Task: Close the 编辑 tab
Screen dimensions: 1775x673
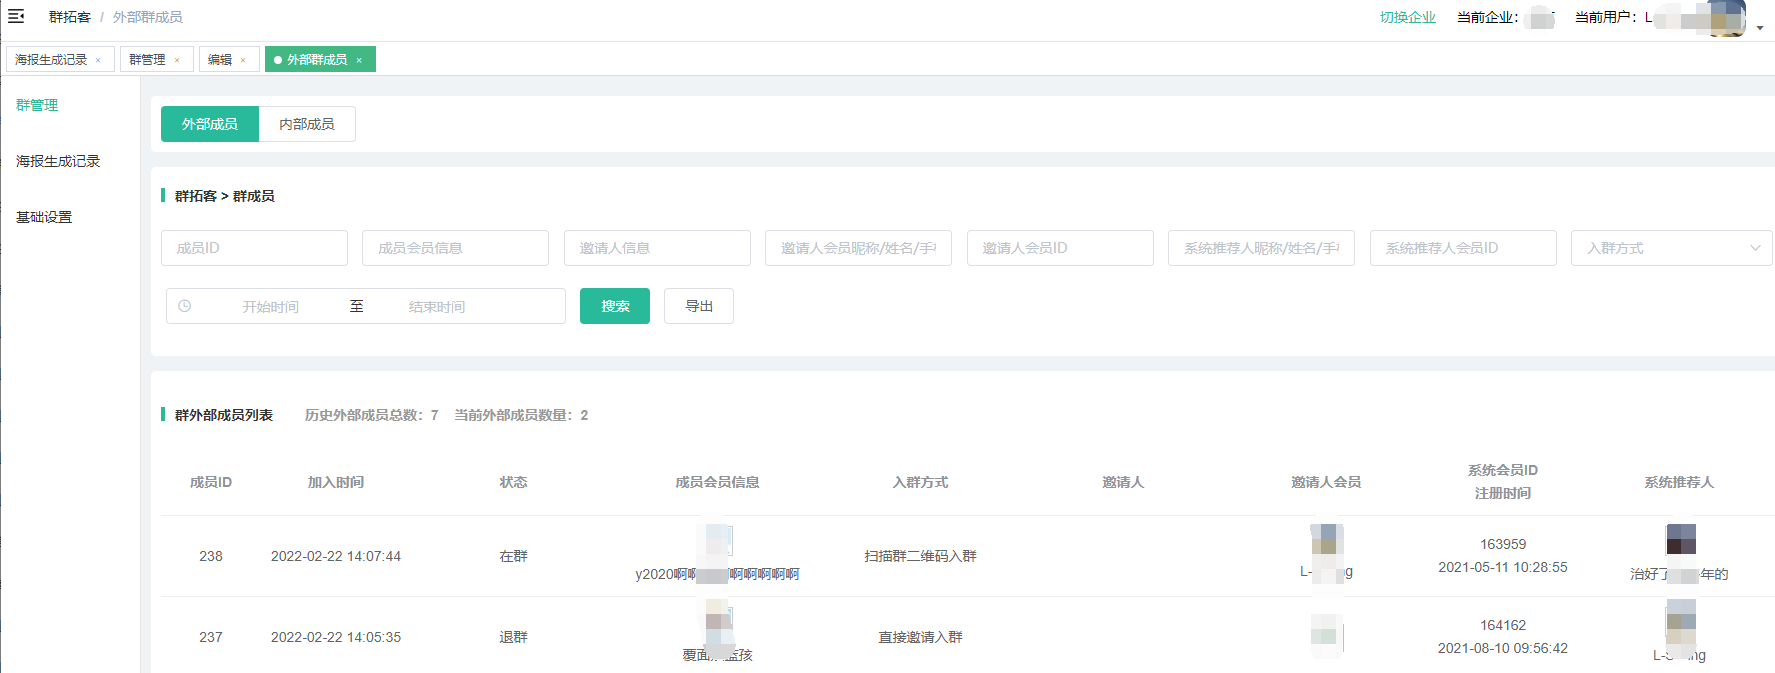Action: [243, 60]
